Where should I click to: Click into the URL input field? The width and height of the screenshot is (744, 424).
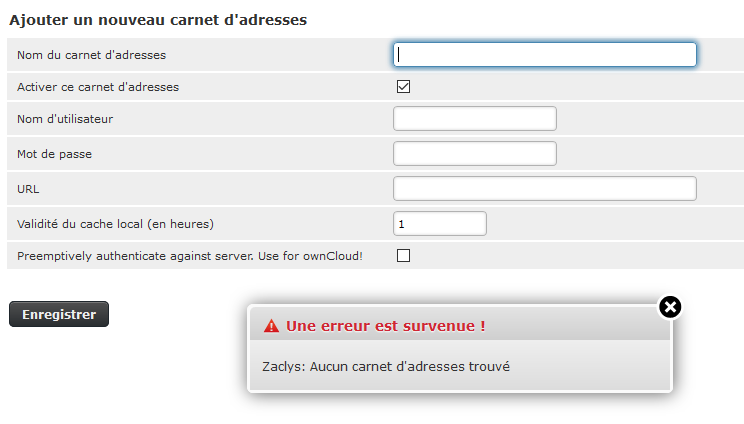(545, 188)
